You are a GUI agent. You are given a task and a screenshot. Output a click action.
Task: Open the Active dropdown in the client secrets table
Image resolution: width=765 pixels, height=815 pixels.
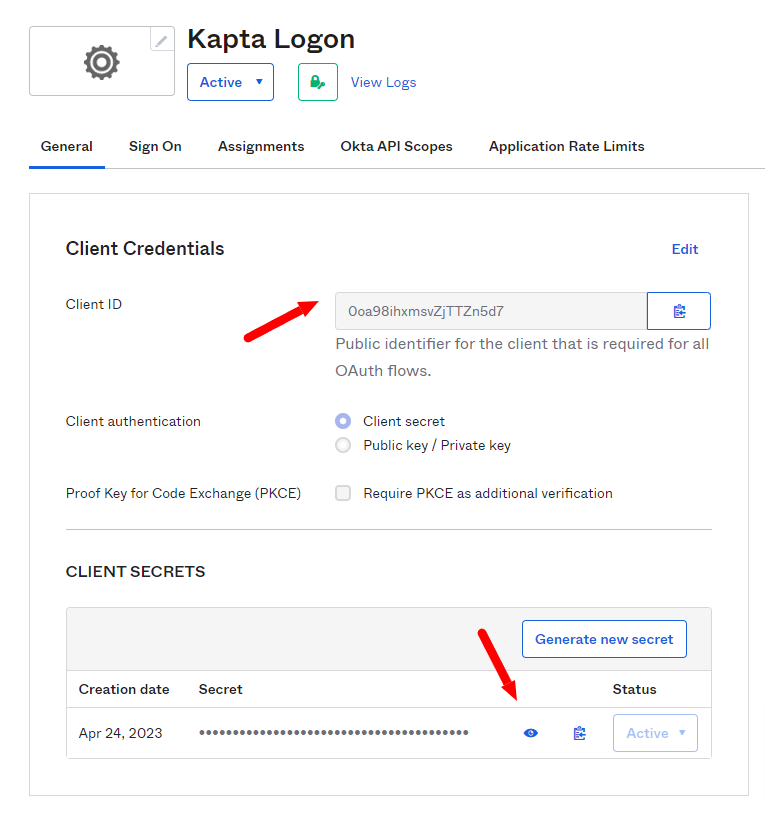pos(655,732)
